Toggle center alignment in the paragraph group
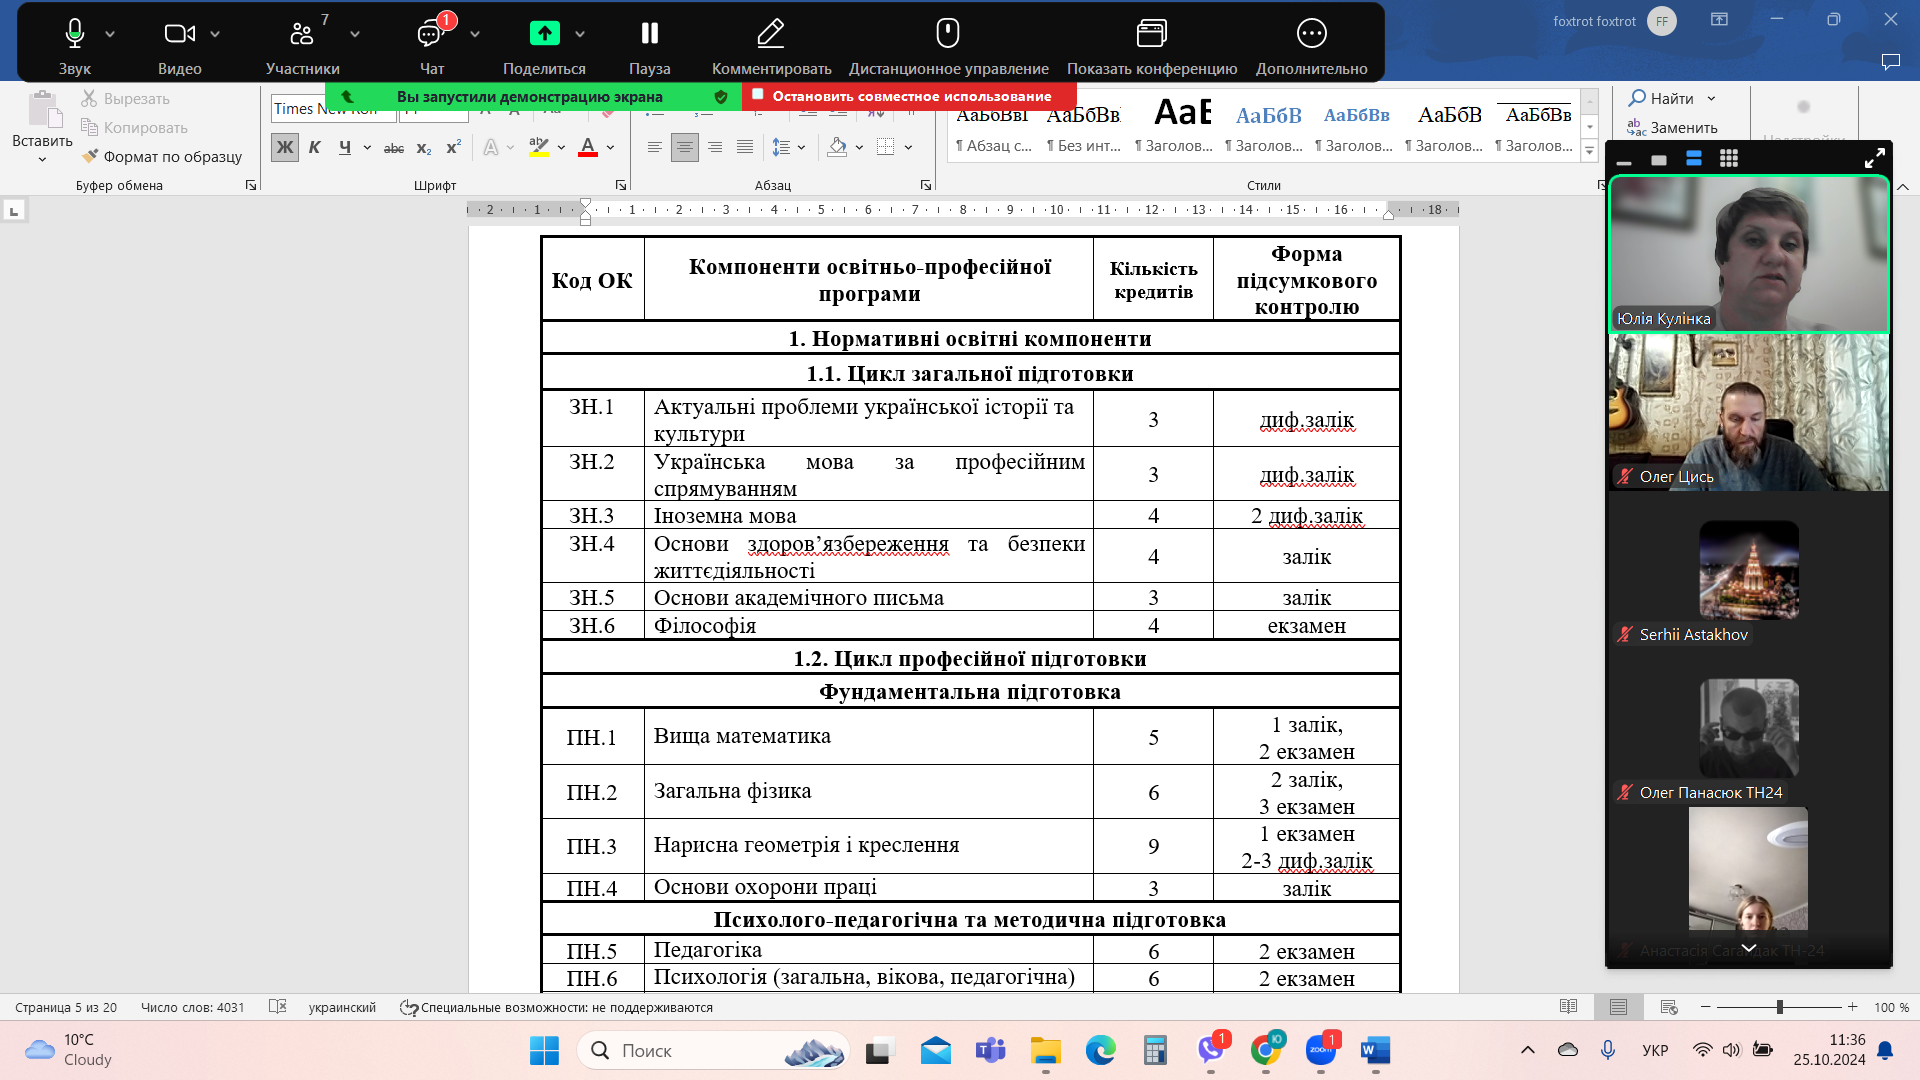This screenshot has height=1080, width=1920. coord(685,148)
